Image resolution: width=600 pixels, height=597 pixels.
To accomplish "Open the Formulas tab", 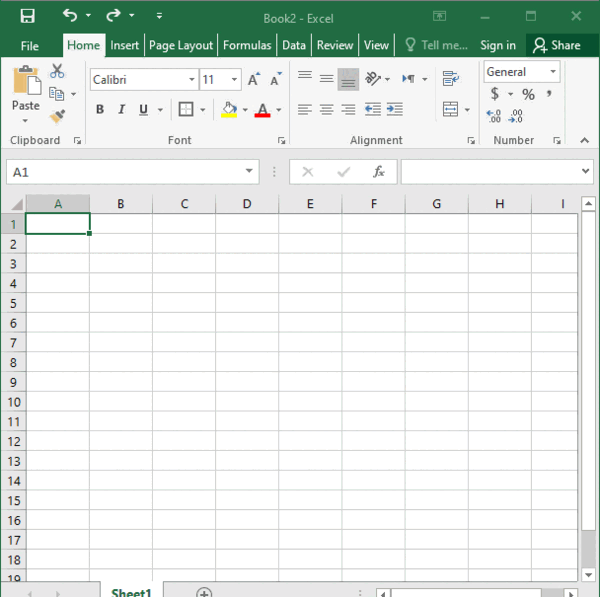I will 247,45.
